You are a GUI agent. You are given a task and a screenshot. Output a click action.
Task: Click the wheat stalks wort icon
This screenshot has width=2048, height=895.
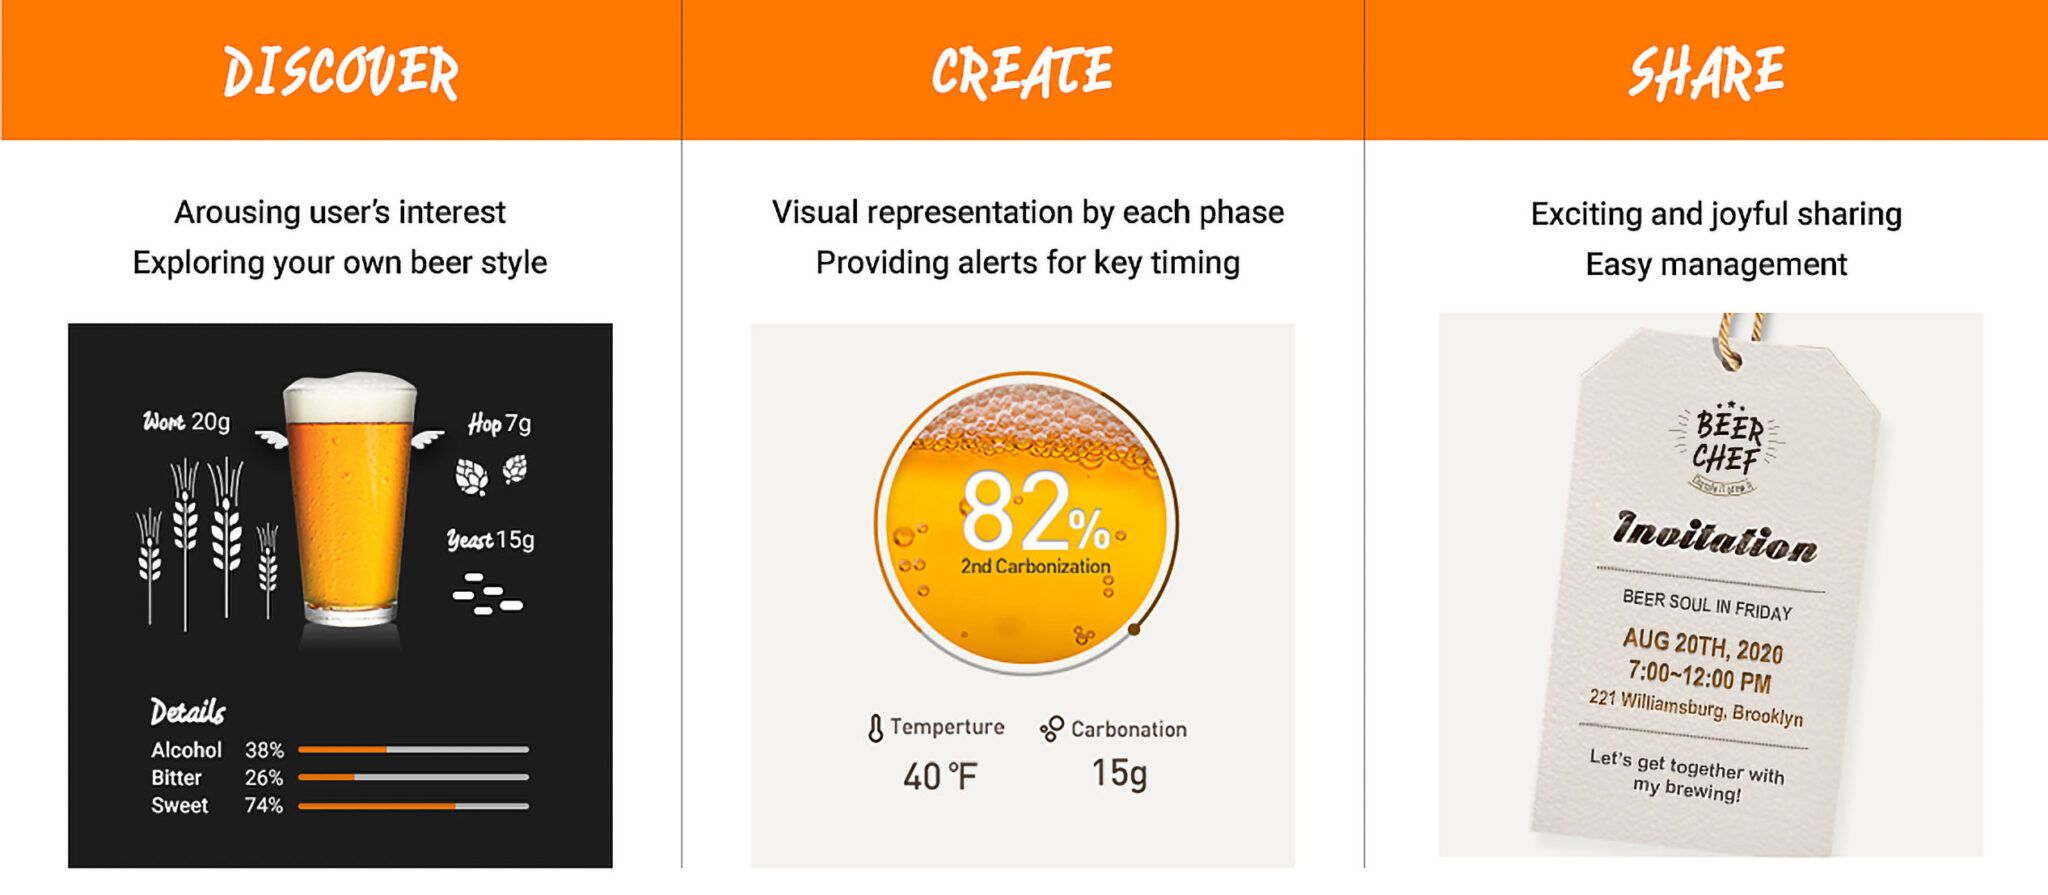coord(208,540)
